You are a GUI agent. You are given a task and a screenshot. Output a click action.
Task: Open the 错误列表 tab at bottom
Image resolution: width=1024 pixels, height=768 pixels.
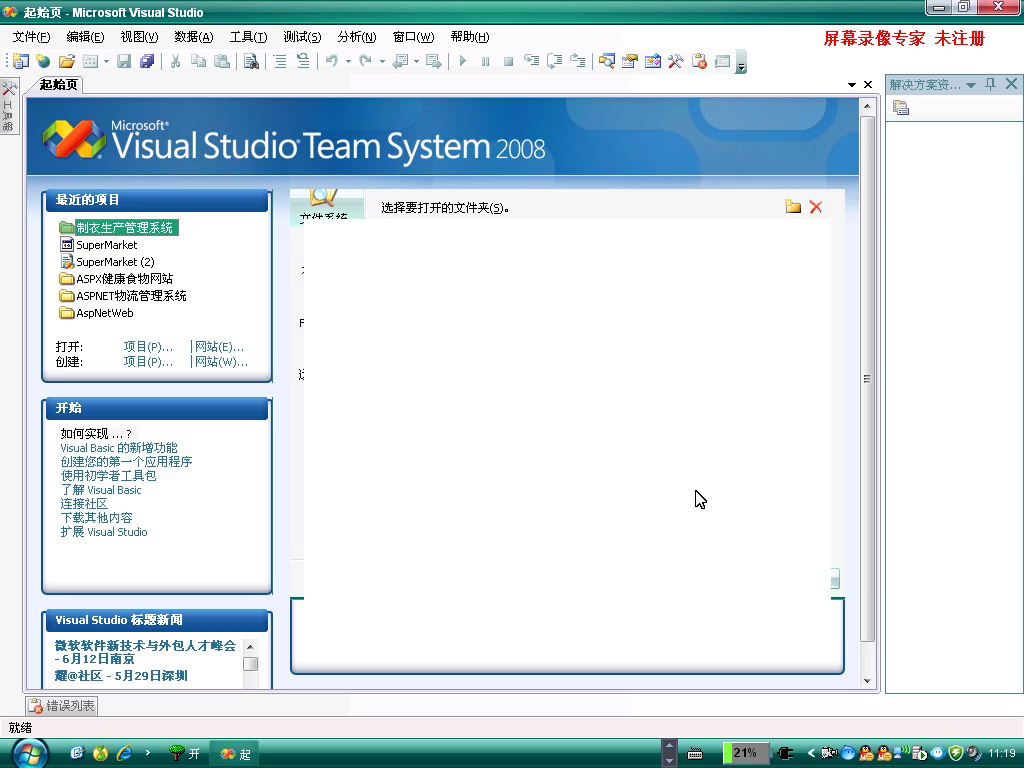coord(62,706)
